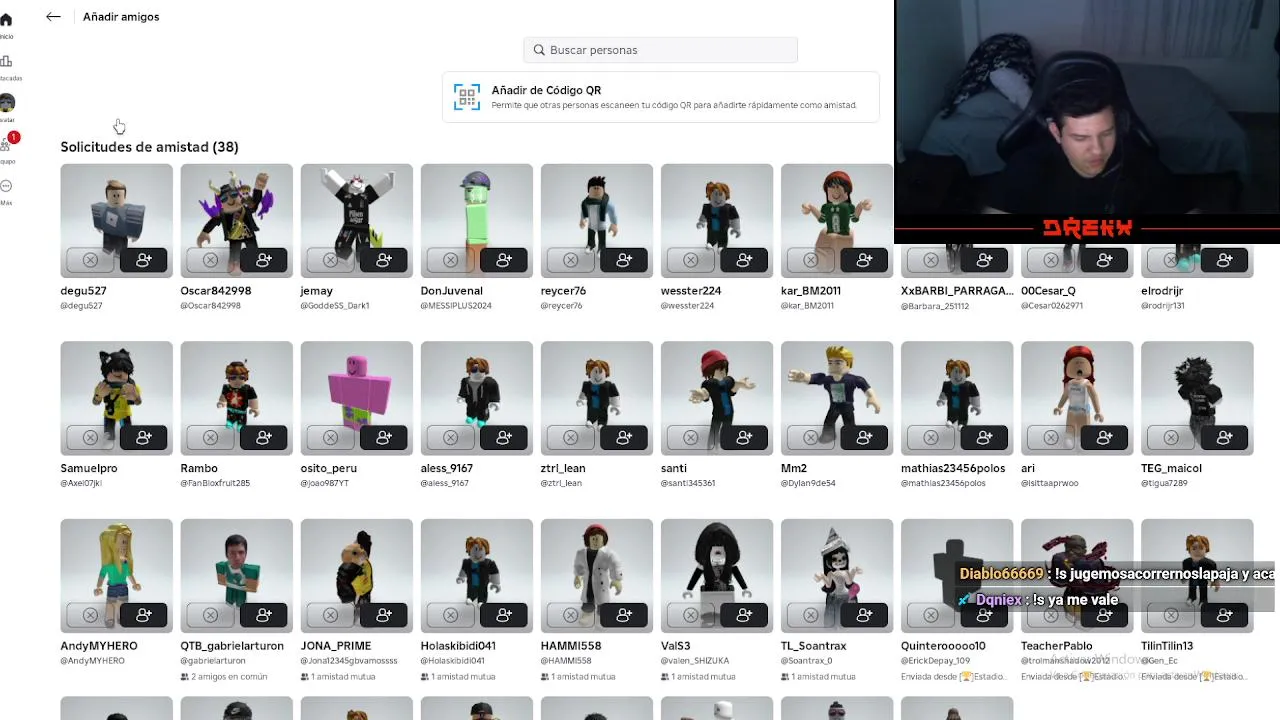Decline friend request from degu527

pos(90,260)
